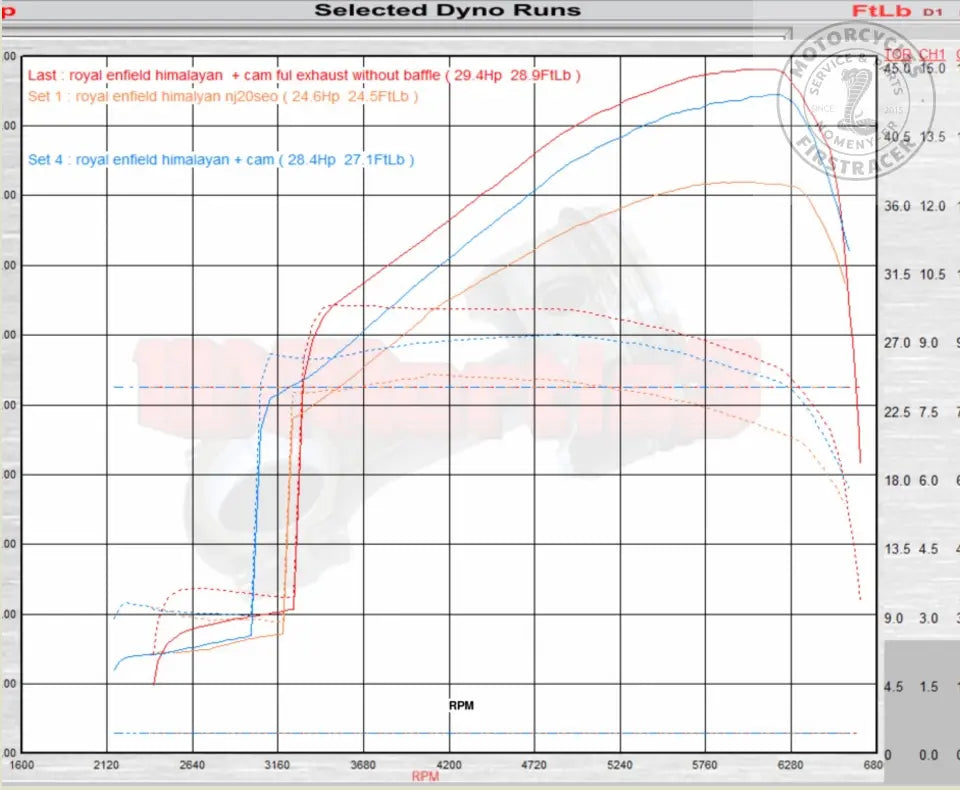Image resolution: width=960 pixels, height=790 pixels.
Task: Select the orange 'Set 1' nj20seo legend entry
Action: 223,96
